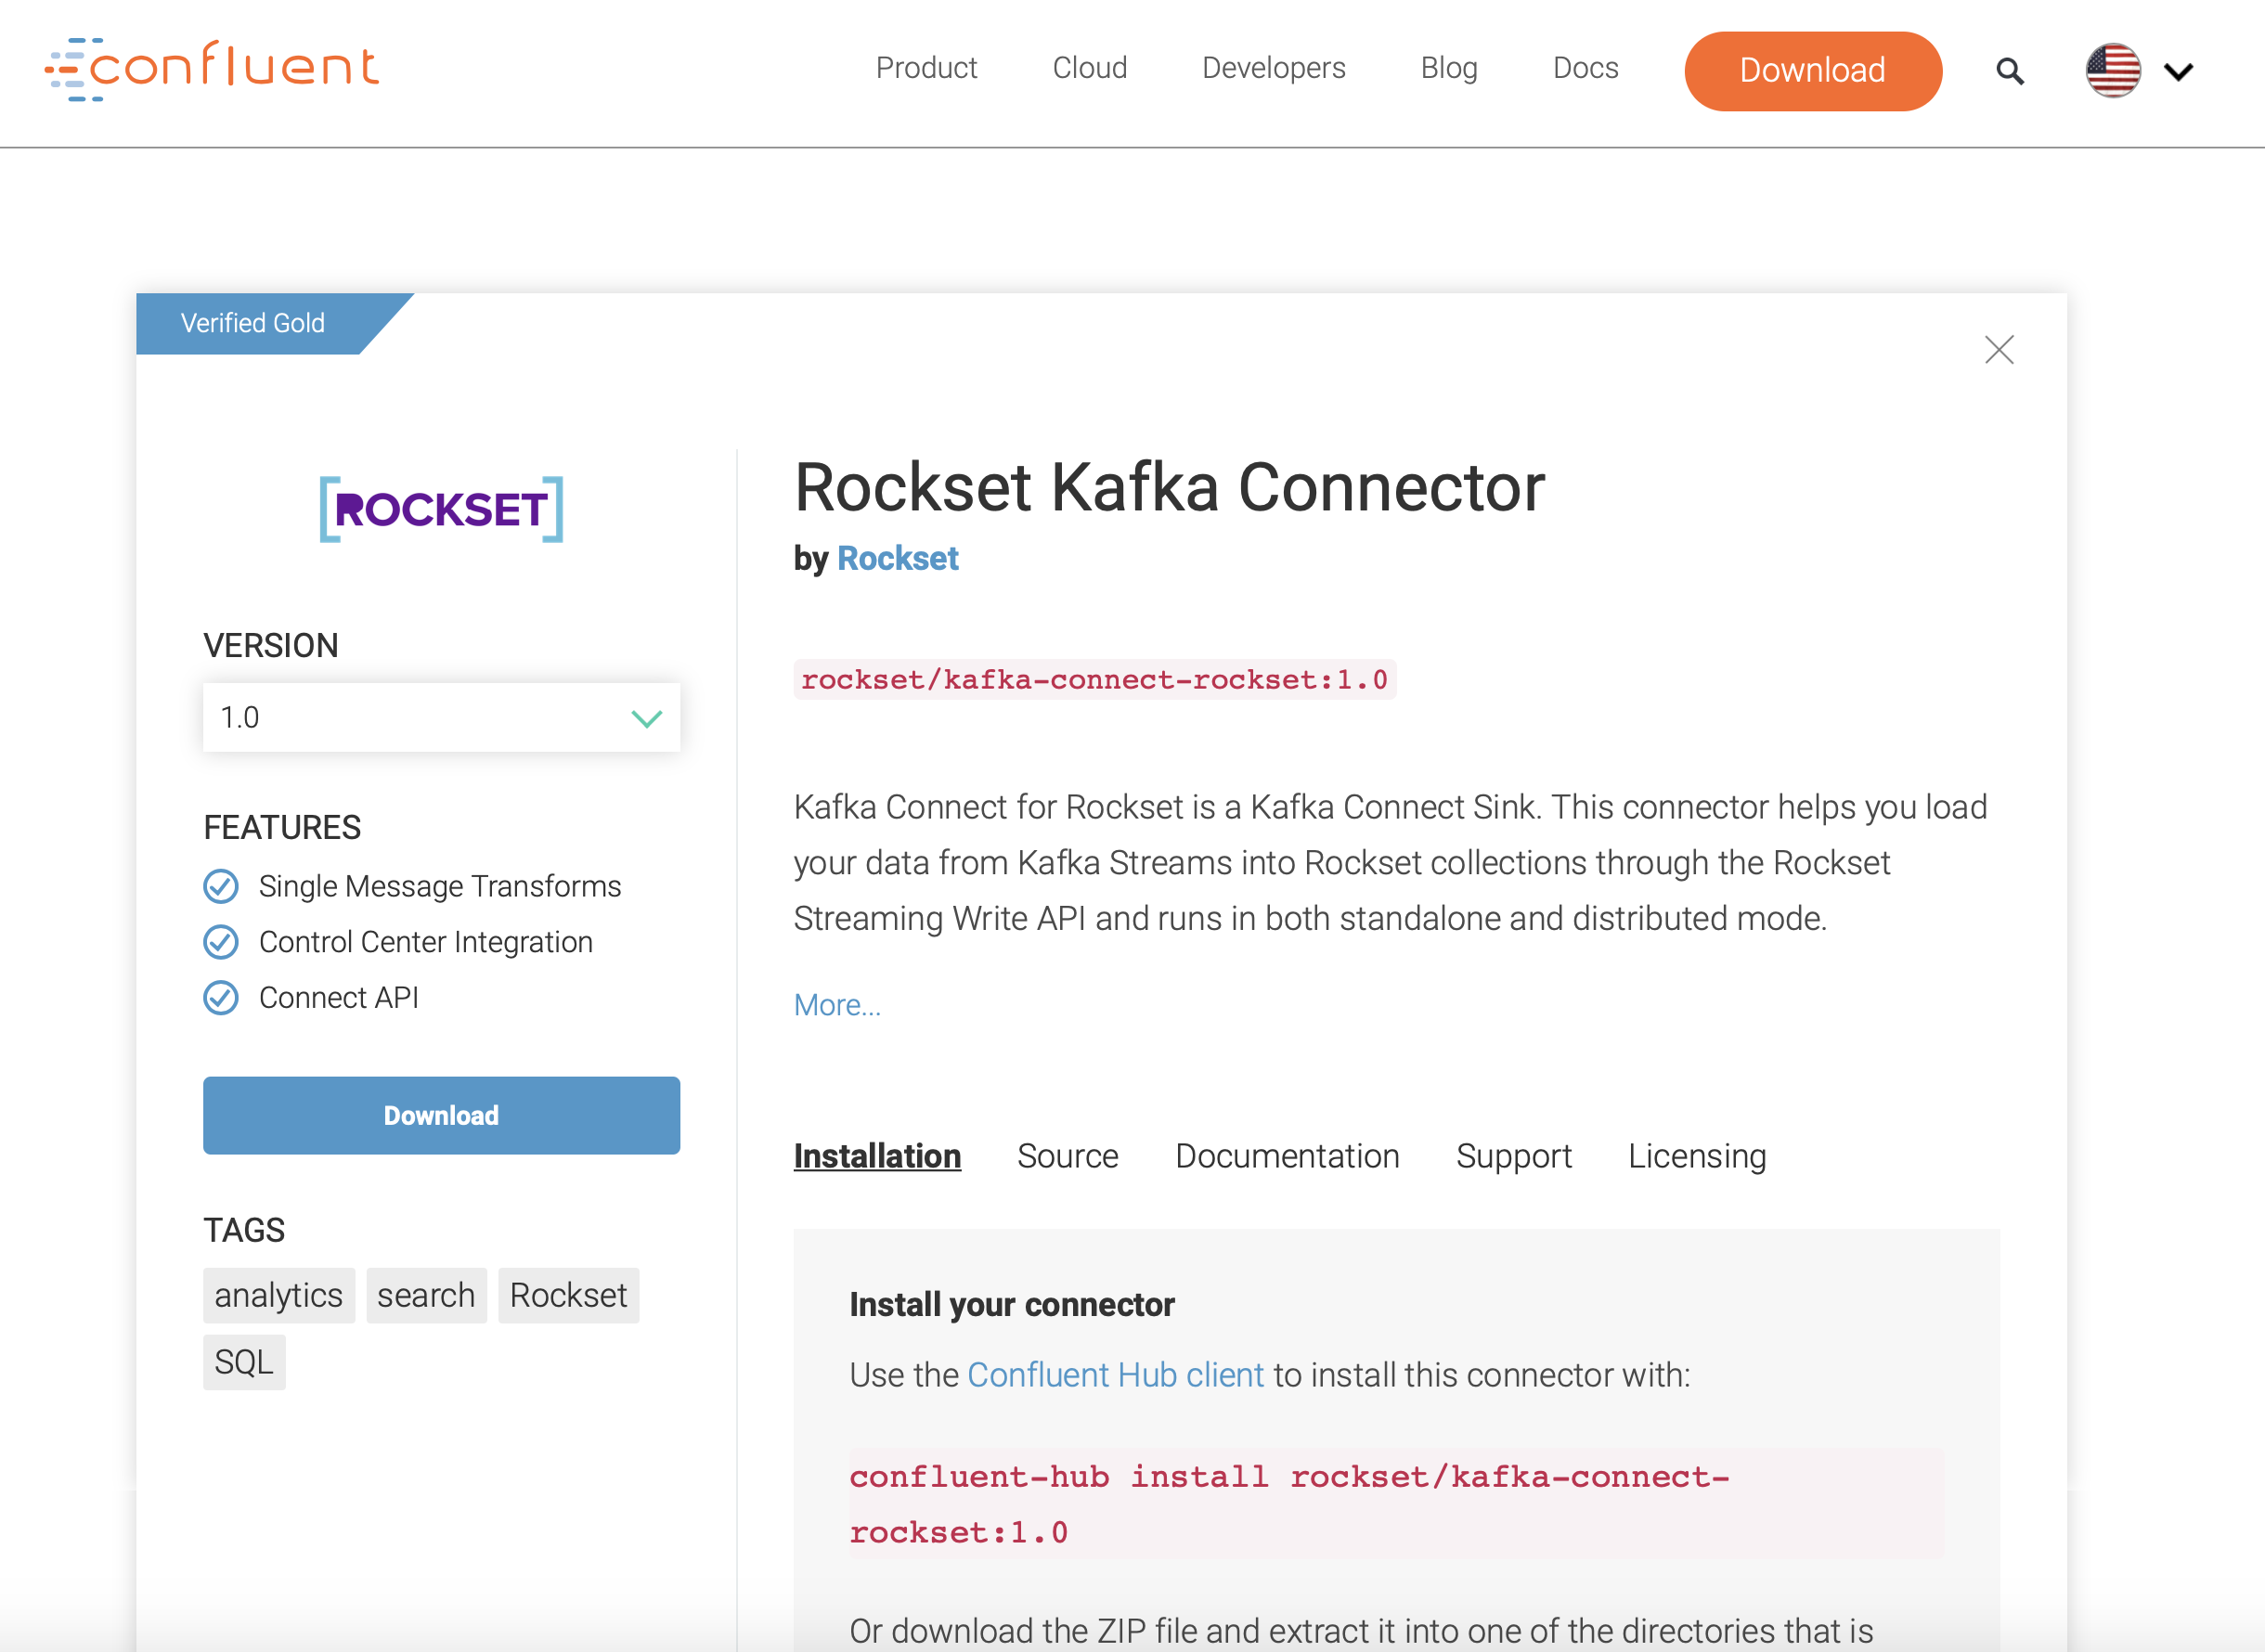Click the Confluent logo in header
2265x1652 pixels.
click(212, 68)
